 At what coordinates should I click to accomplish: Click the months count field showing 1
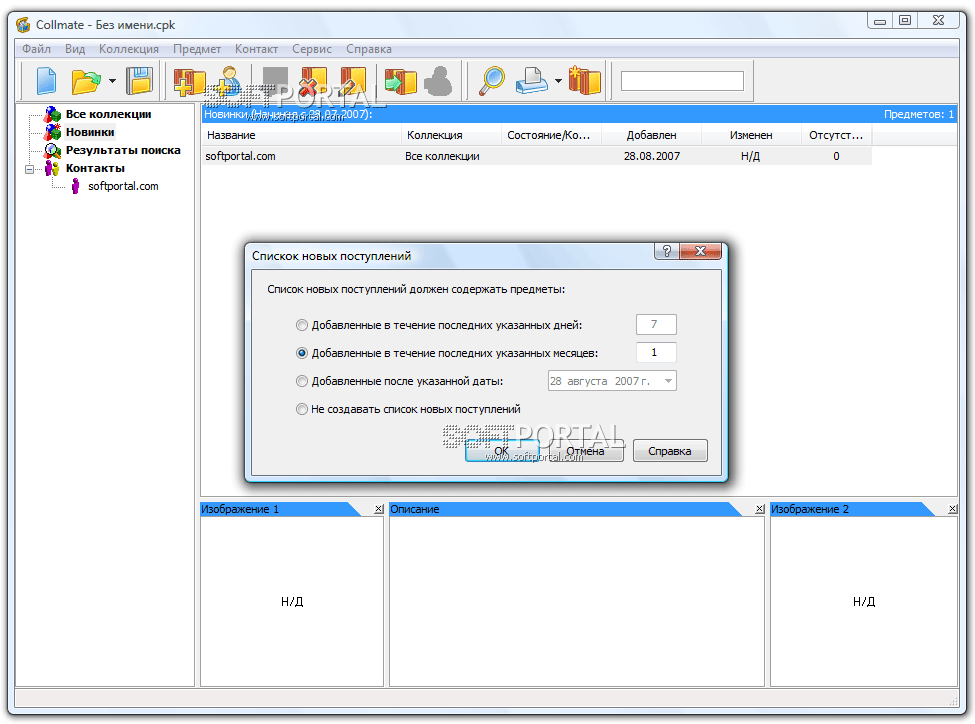tap(656, 352)
